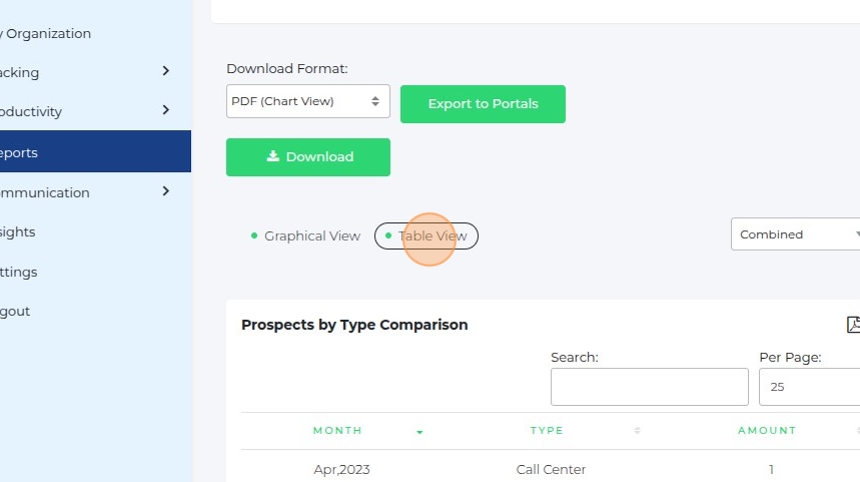This screenshot has height=482, width=860.
Task: Expand the Communication submenu chevron
Action: (166, 191)
